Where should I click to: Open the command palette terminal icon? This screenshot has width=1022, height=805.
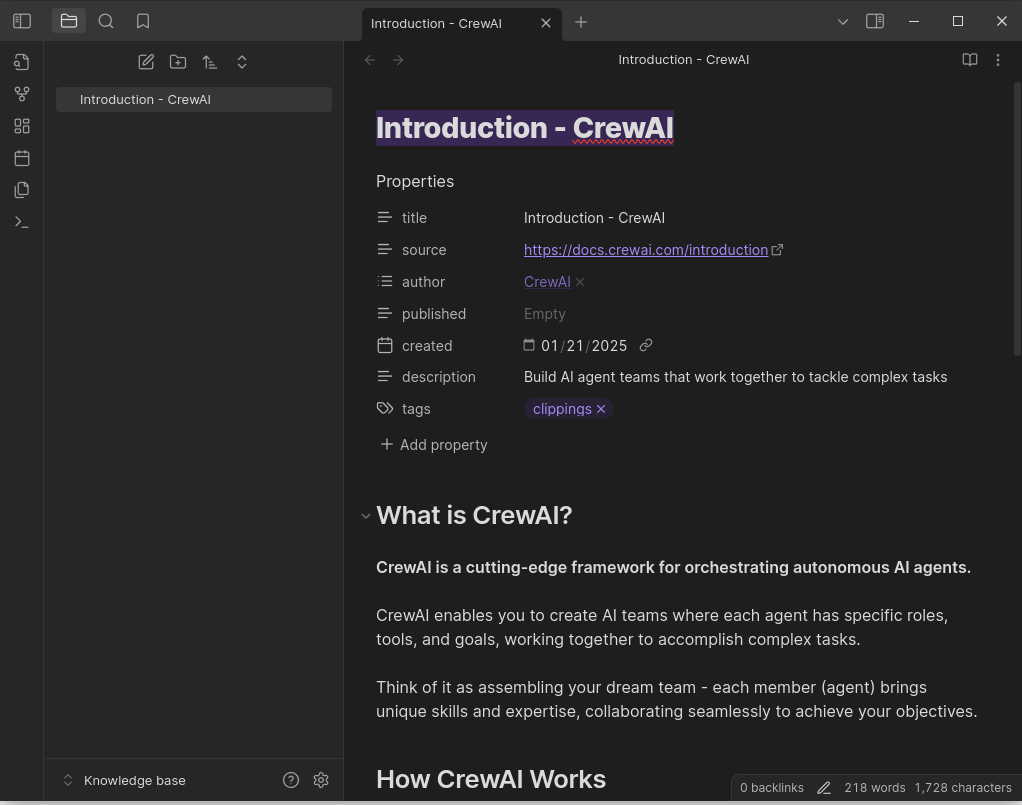22,222
